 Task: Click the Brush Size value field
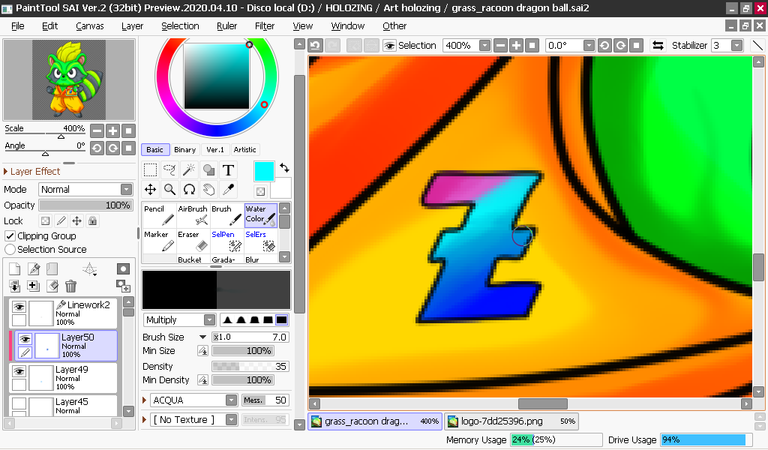pos(250,337)
